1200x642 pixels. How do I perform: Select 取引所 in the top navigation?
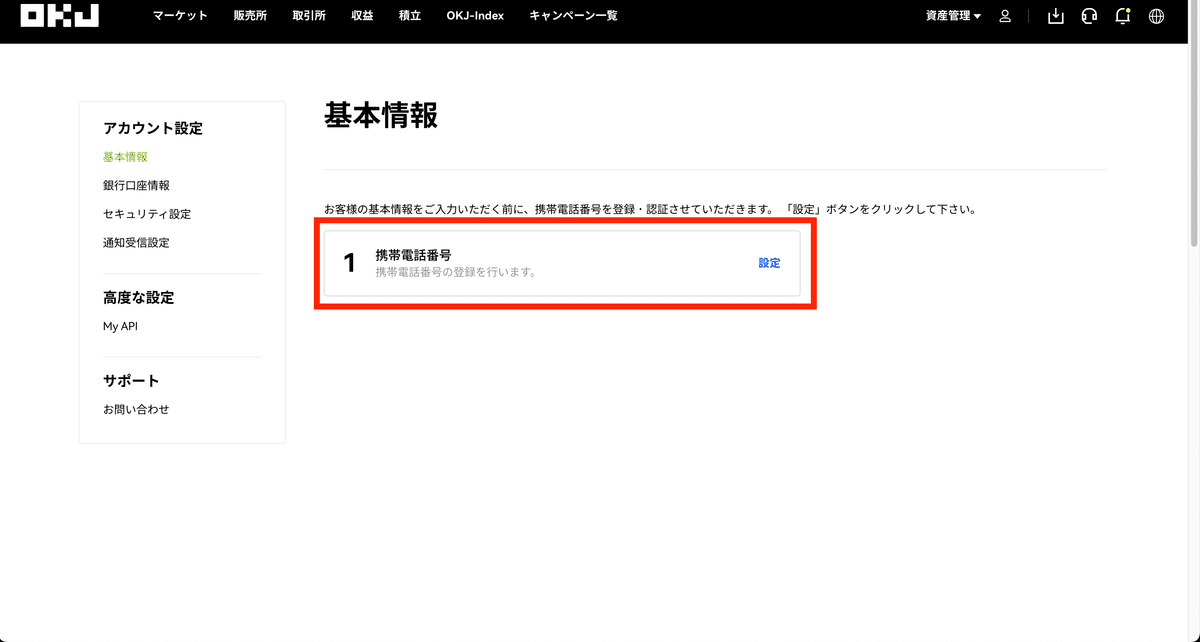pyautogui.click(x=309, y=16)
